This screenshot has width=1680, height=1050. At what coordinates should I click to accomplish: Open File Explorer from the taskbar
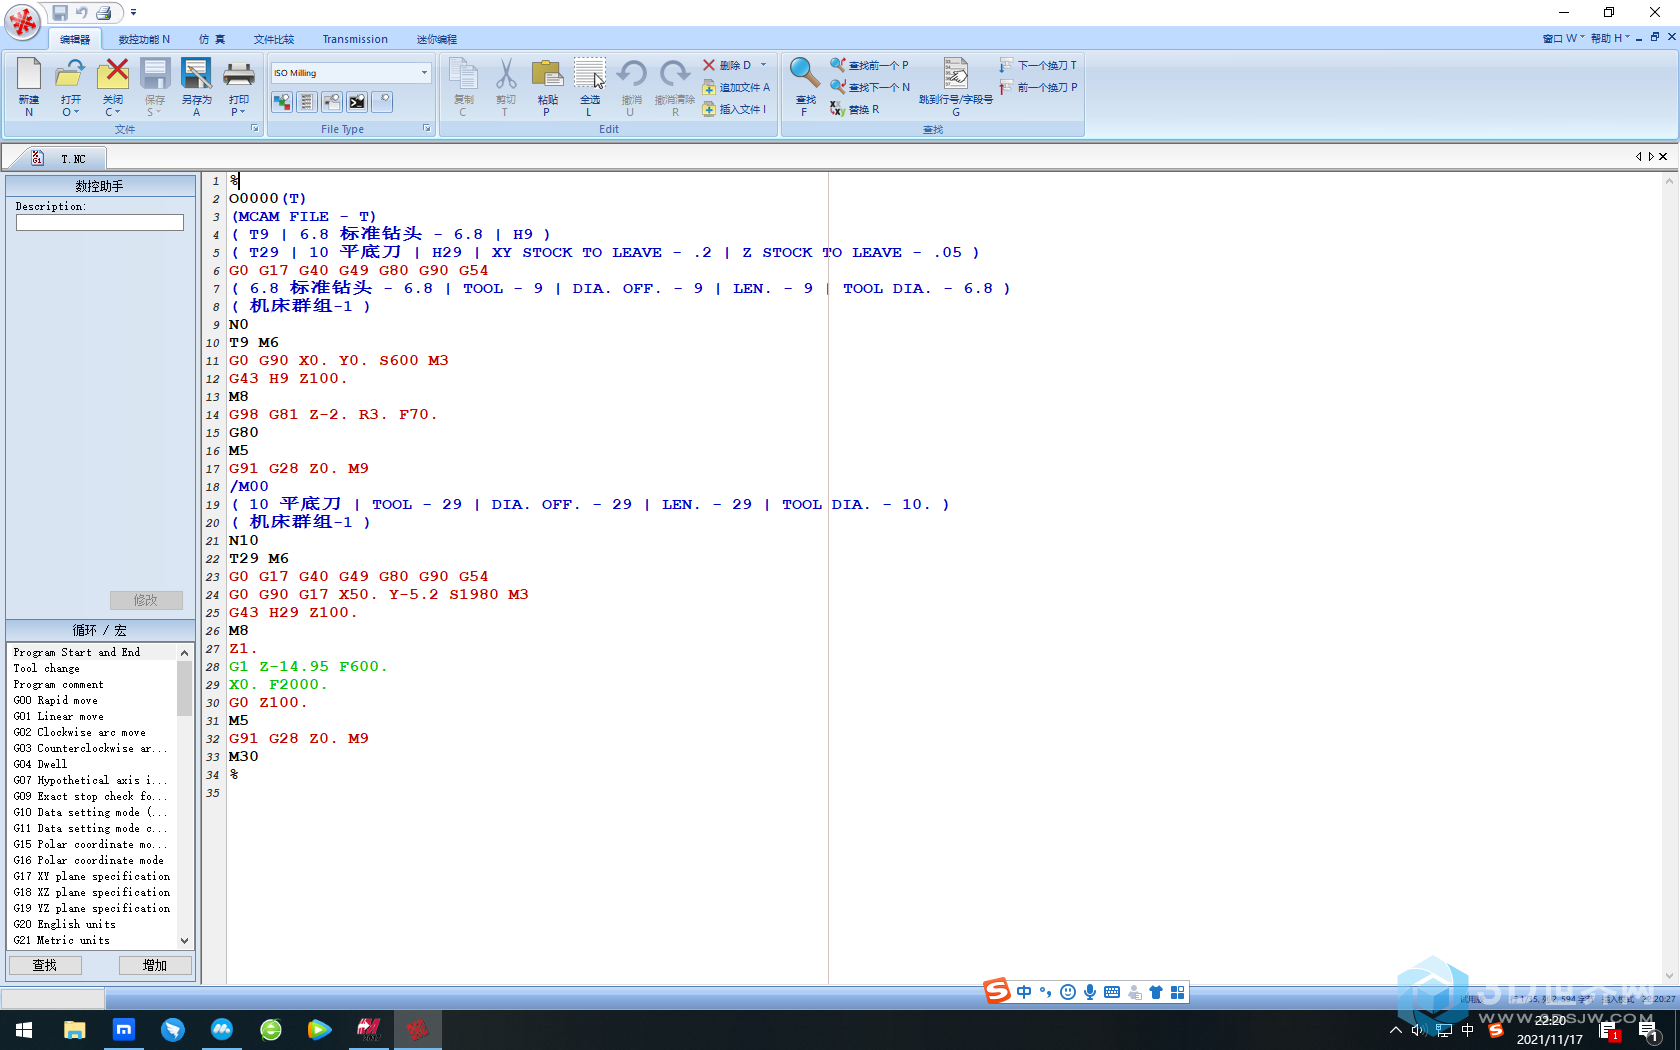[74, 1030]
